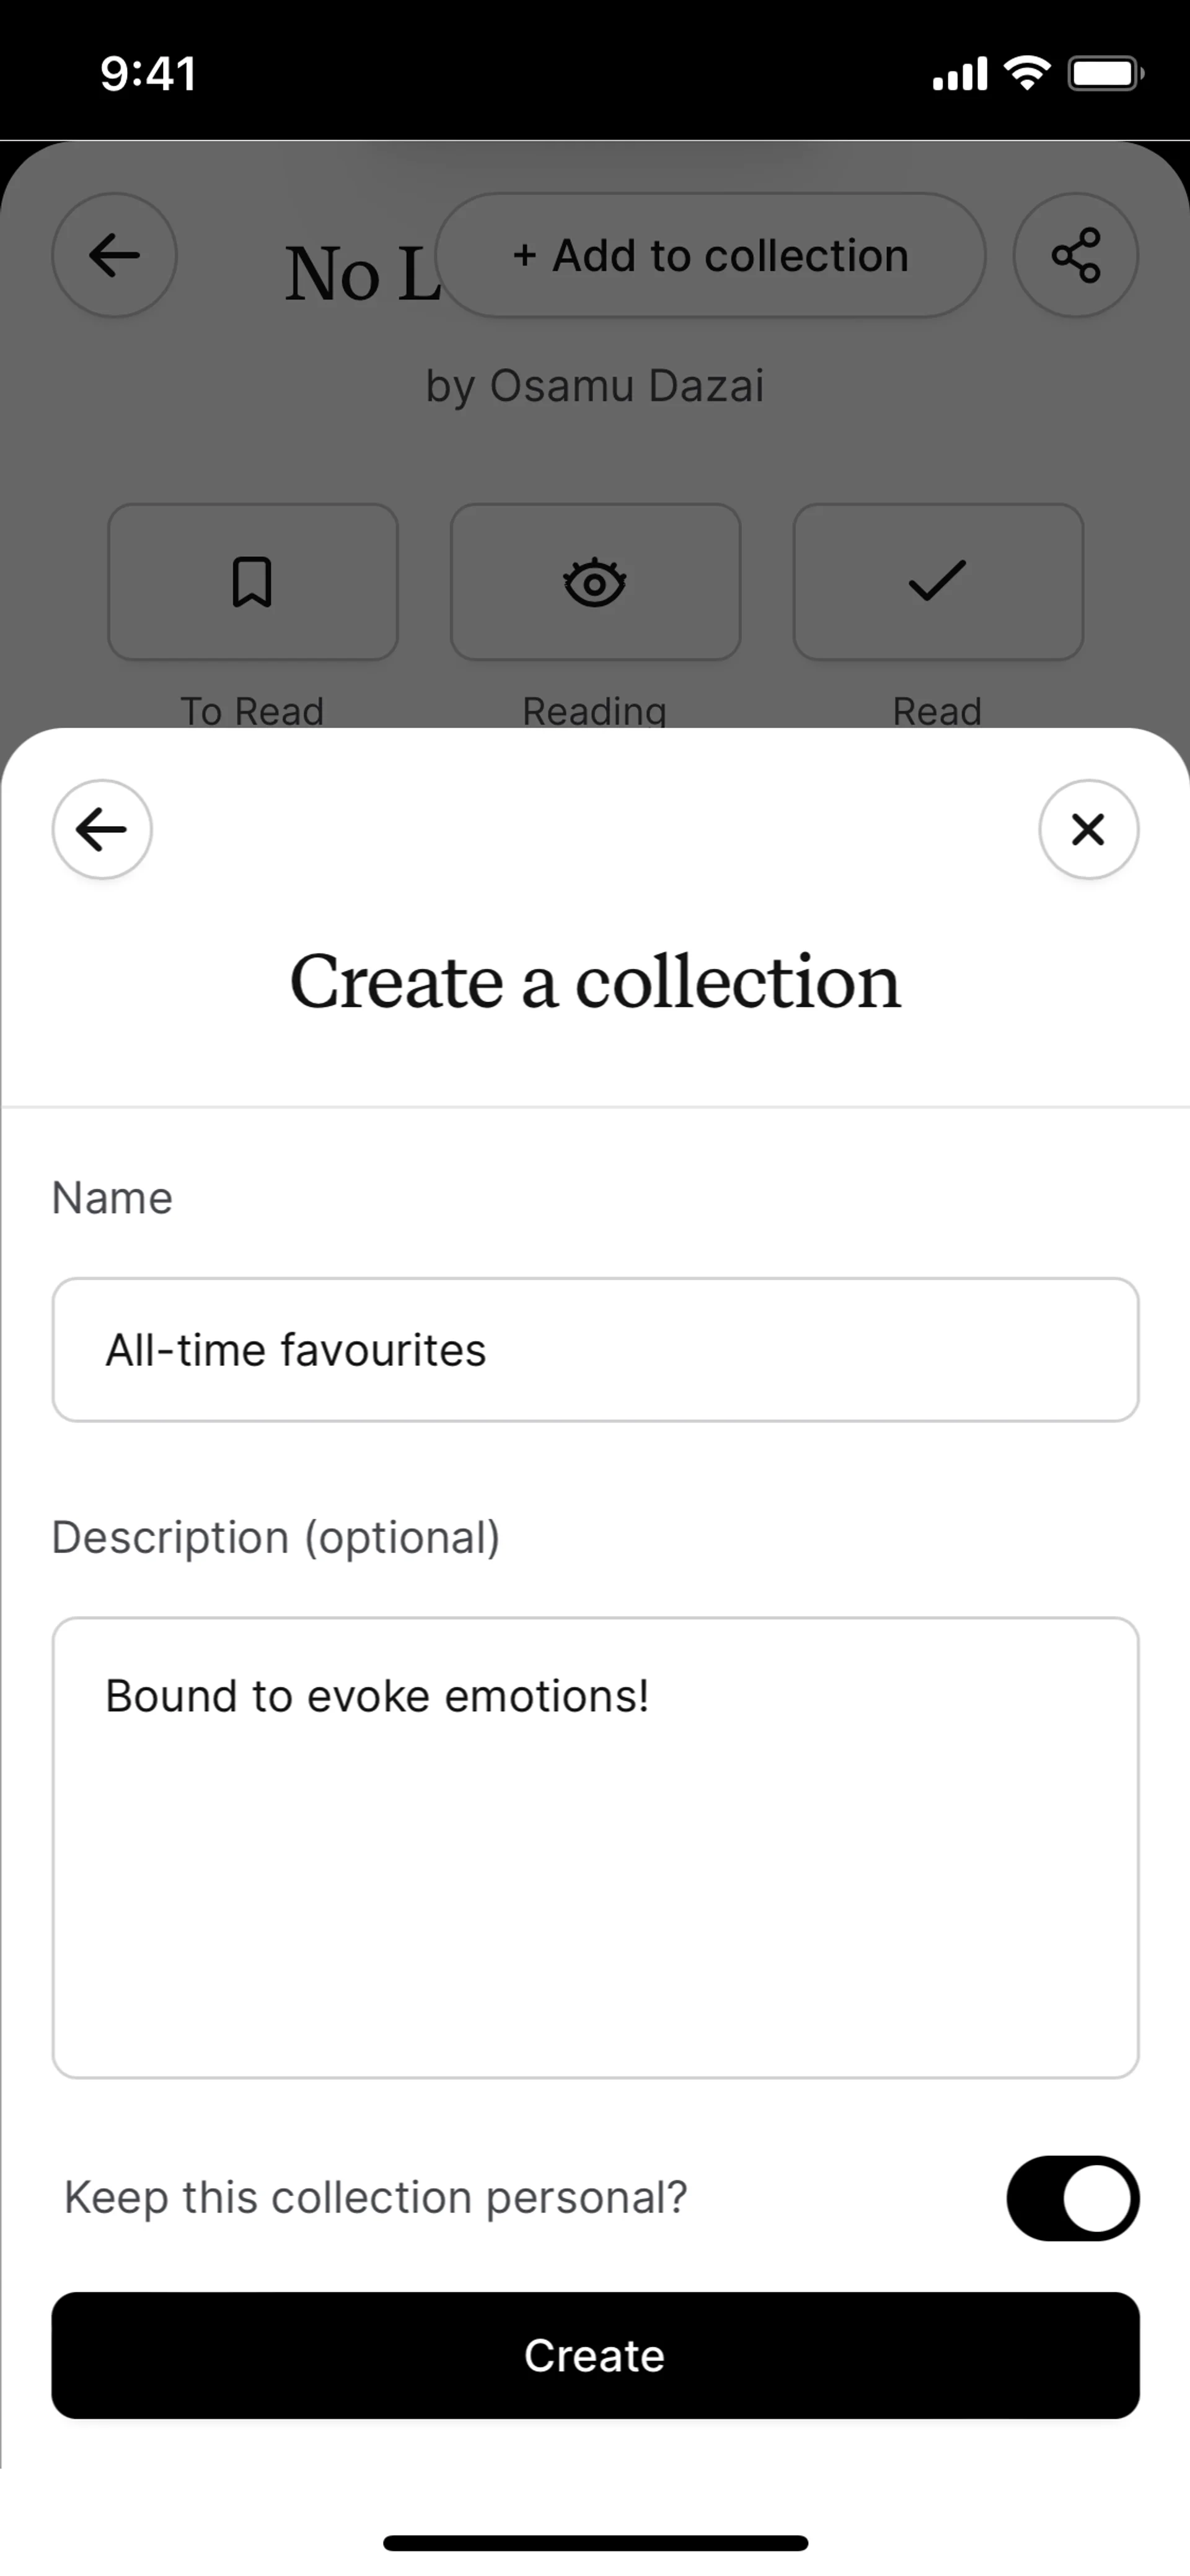This screenshot has width=1190, height=2576.
Task: Toggle the Keep this collection personal switch
Action: click(x=1072, y=2198)
